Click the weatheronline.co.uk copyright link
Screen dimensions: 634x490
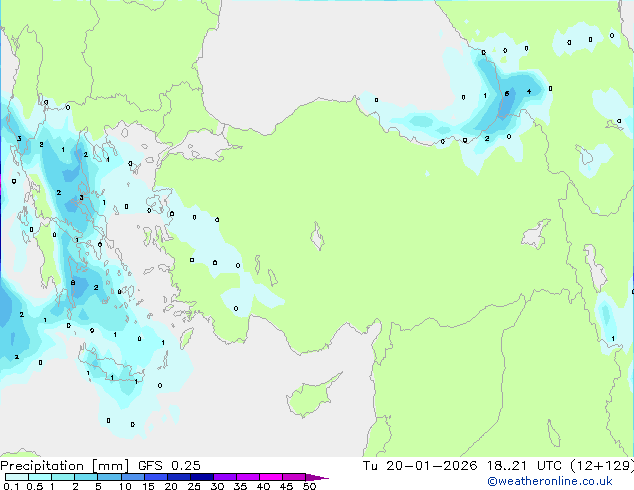[x=550, y=481]
